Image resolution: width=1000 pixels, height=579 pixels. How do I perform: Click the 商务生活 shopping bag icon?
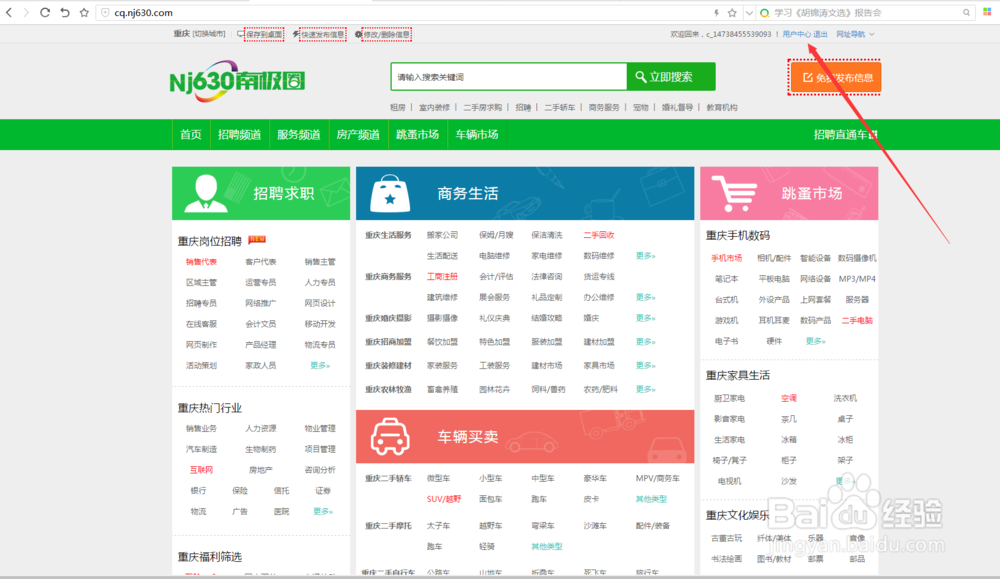pyautogui.click(x=389, y=191)
